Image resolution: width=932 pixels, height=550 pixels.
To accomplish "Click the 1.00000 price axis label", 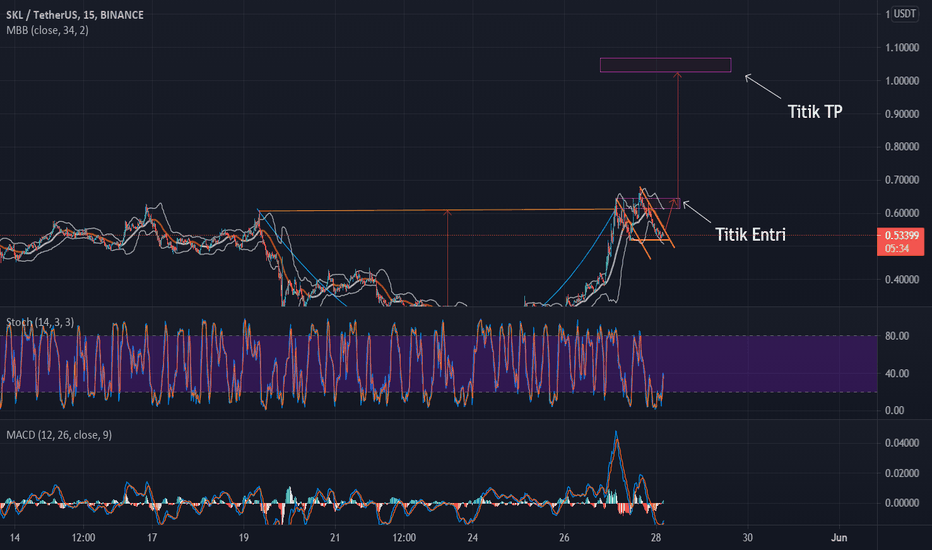I will [x=902, y=81].
